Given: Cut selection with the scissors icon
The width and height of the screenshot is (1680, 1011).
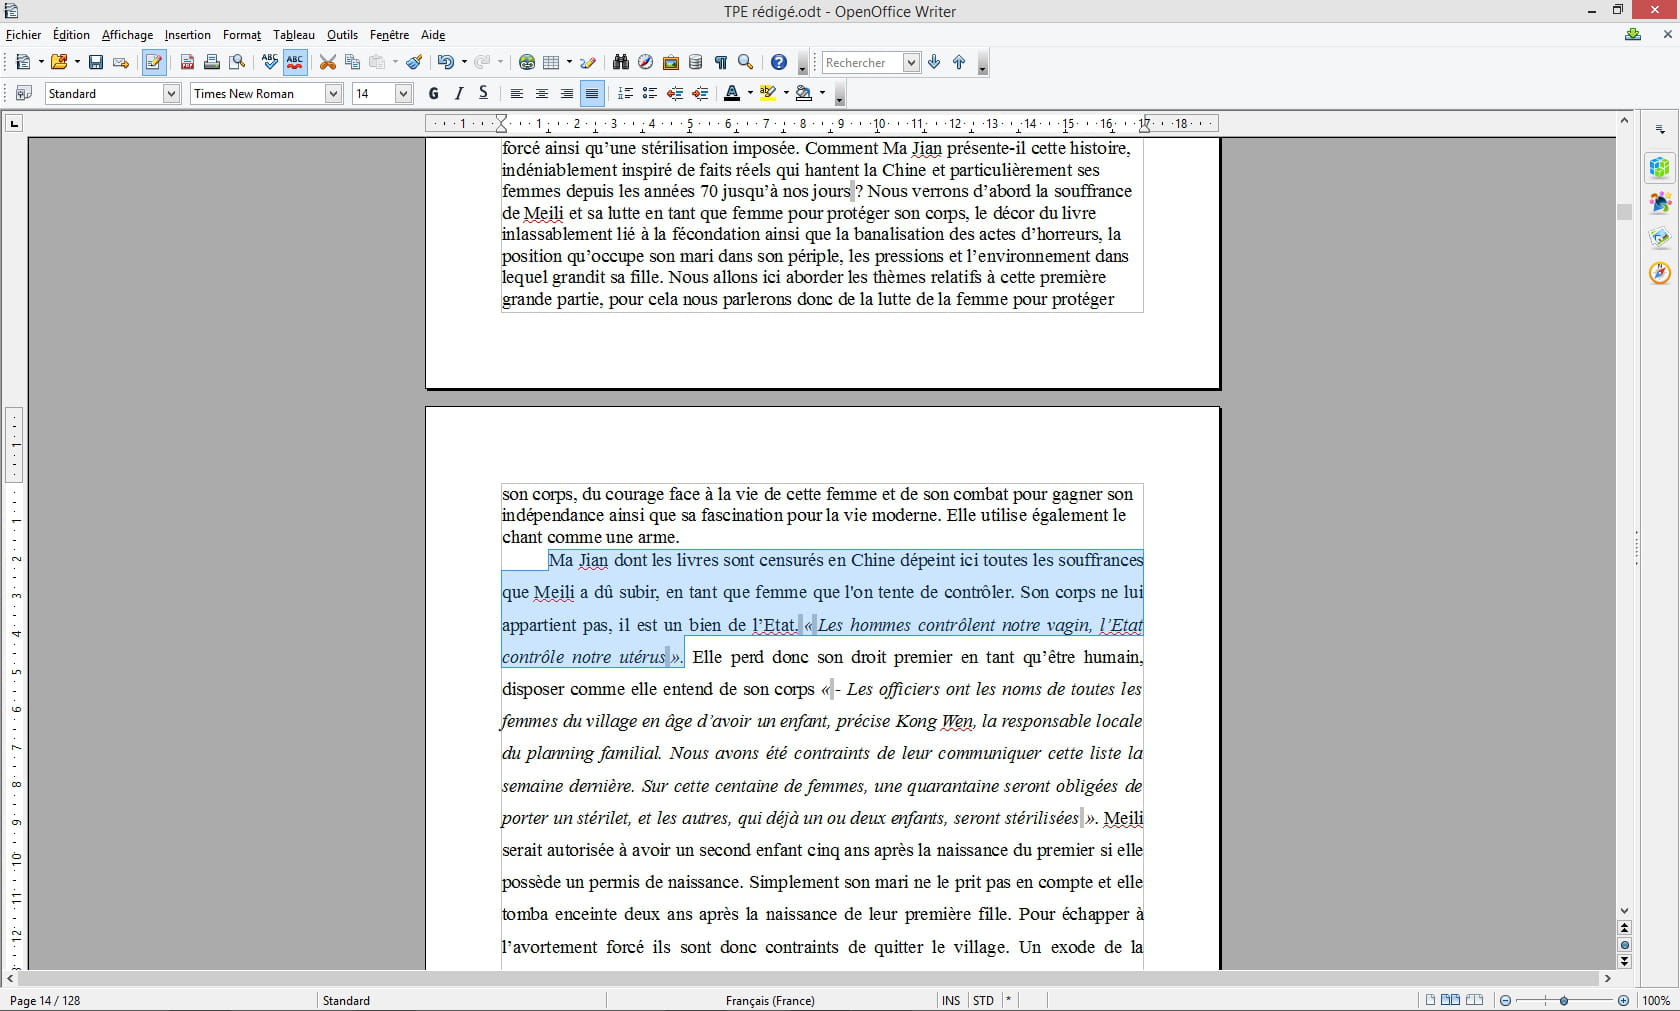Looking at the screenshot, I should 327,63.
